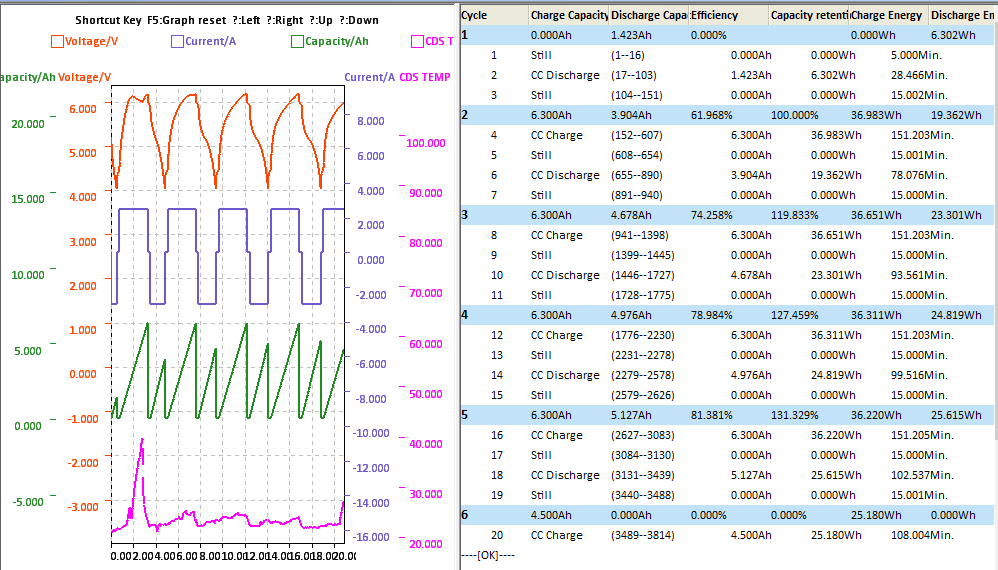Collapse the Cycle 4 group row
Viewport: 998px width, 570px height.
(x=465, y=315)
